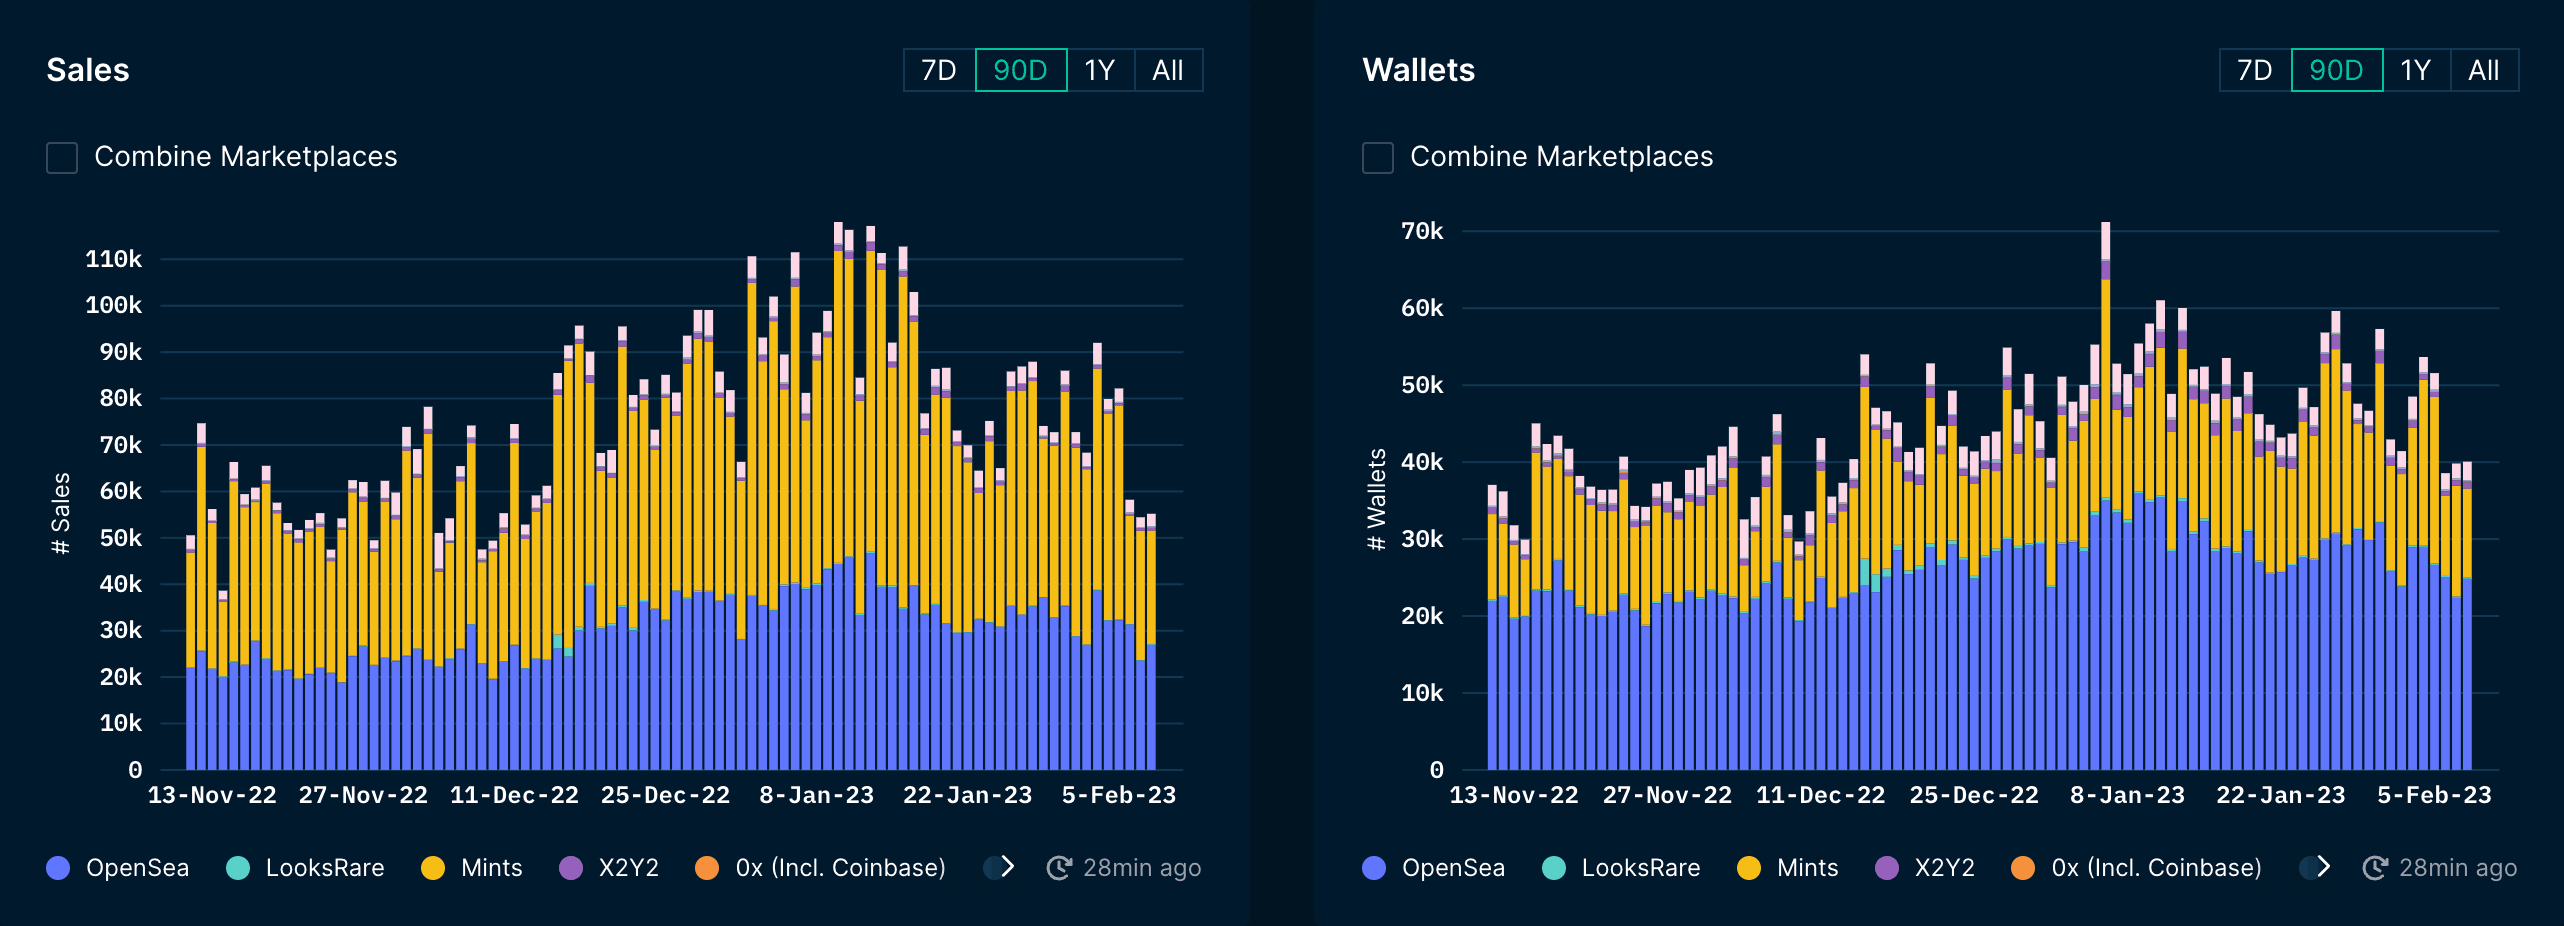Show next legend items in Sales chart
The height and width of the screenshot is (926, 2564).
pos(1005,867)
